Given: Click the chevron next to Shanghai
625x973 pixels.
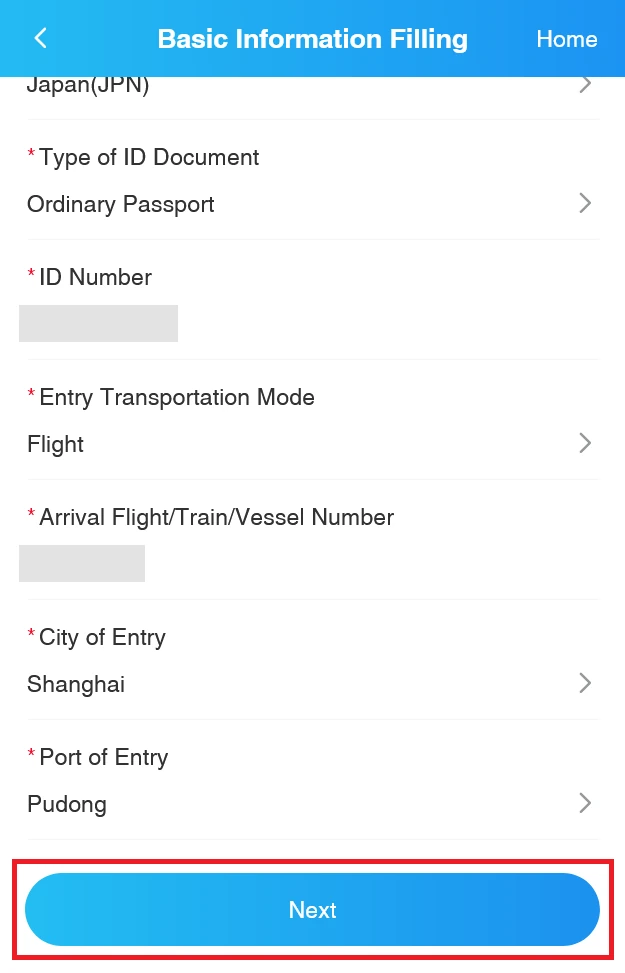Looking at the screenshot, I should [x=586, y=684].
